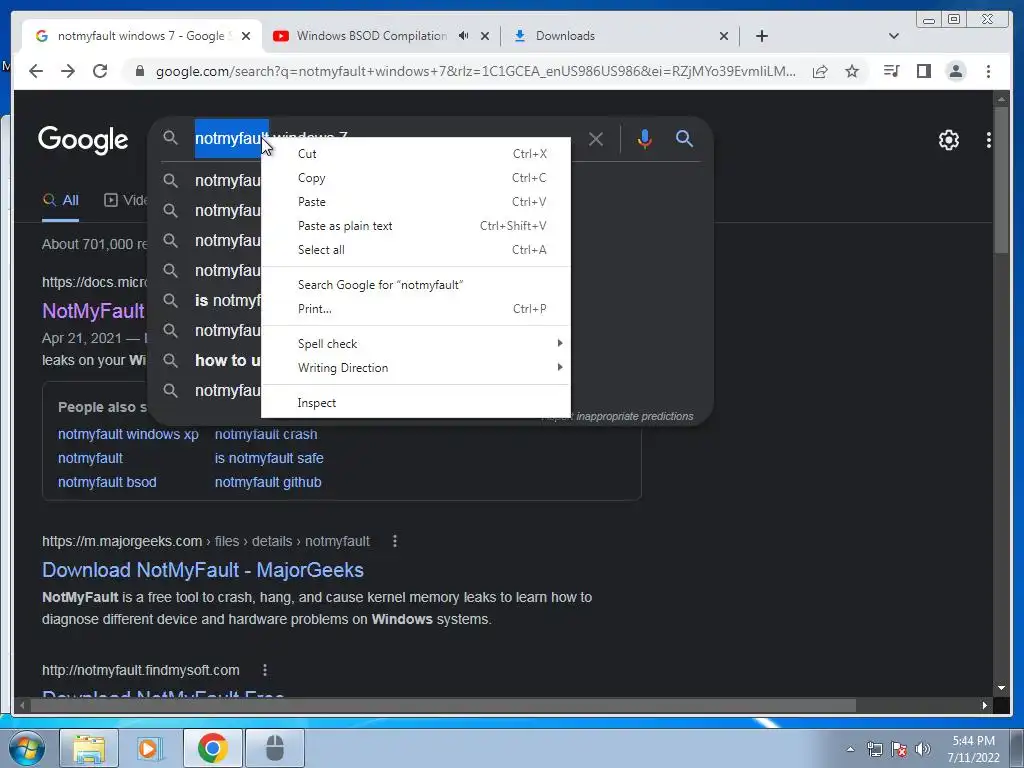1024x768 pixels.
Task: Open Action Center flag in tray
Action: tap(899, 749)
